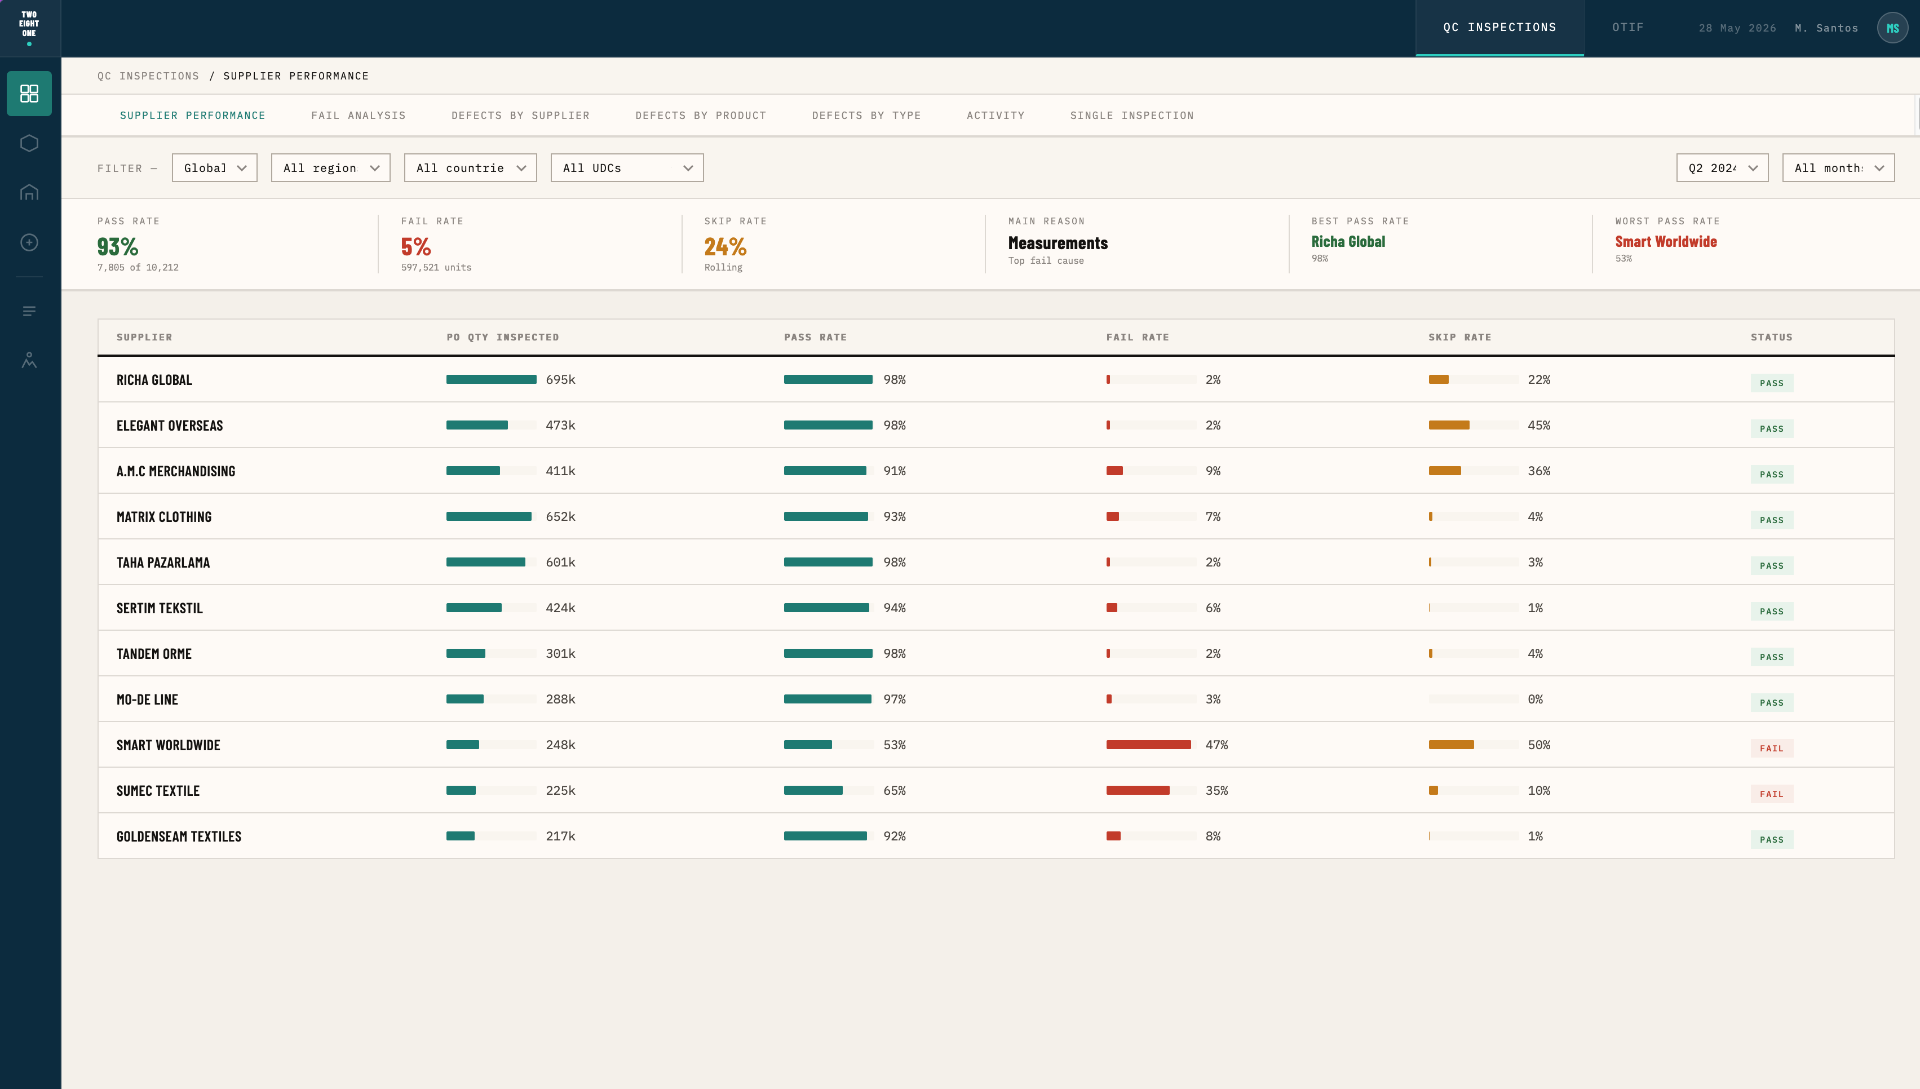This screenshot has height=1089, width=1920.
Task: Open the All countries dropdown
Action: pyautogui.click(x=470, y=168)
